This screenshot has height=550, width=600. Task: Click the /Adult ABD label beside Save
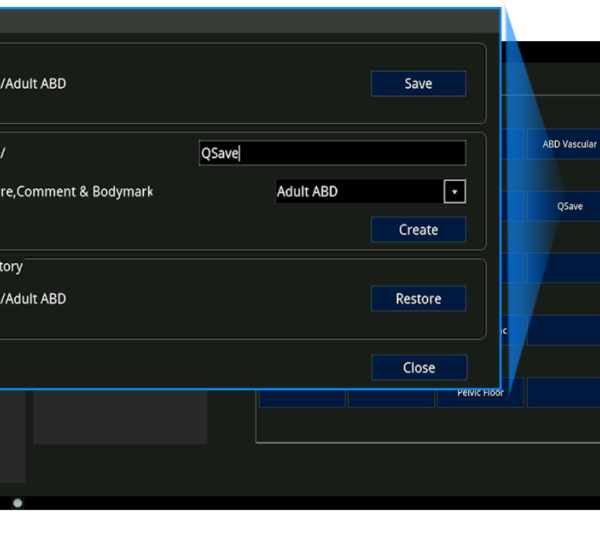coord(34,84)
